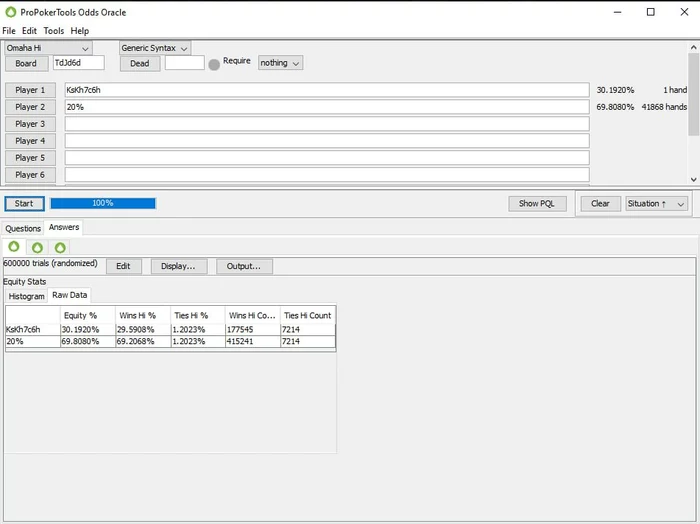
Task: Click the 69.8080% equity cell in table
Action: (x=88, y=341)
